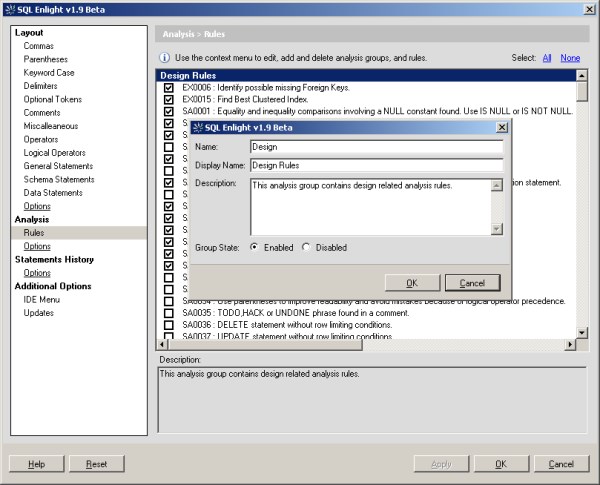The image size is (600, 485).
Task: Click the dialog description scroll down arrow
Action: pos(497,229)
